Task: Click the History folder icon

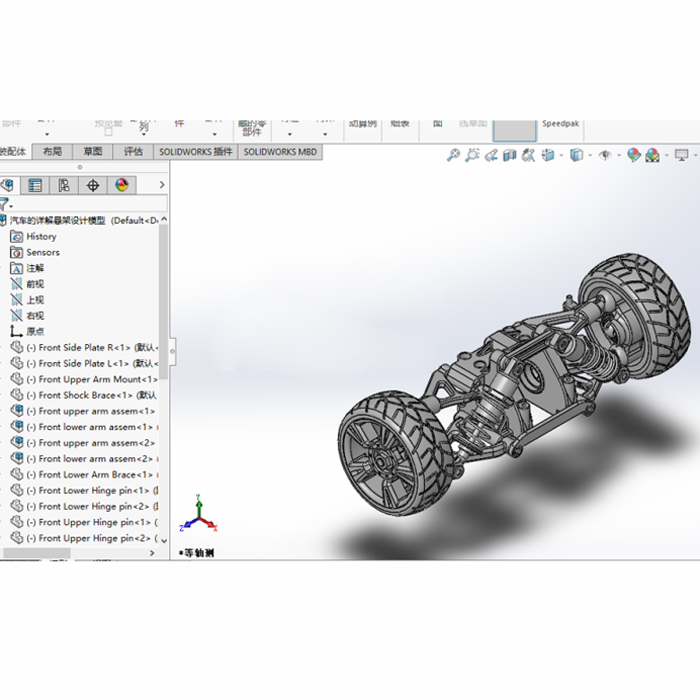Action: point(17,236)
